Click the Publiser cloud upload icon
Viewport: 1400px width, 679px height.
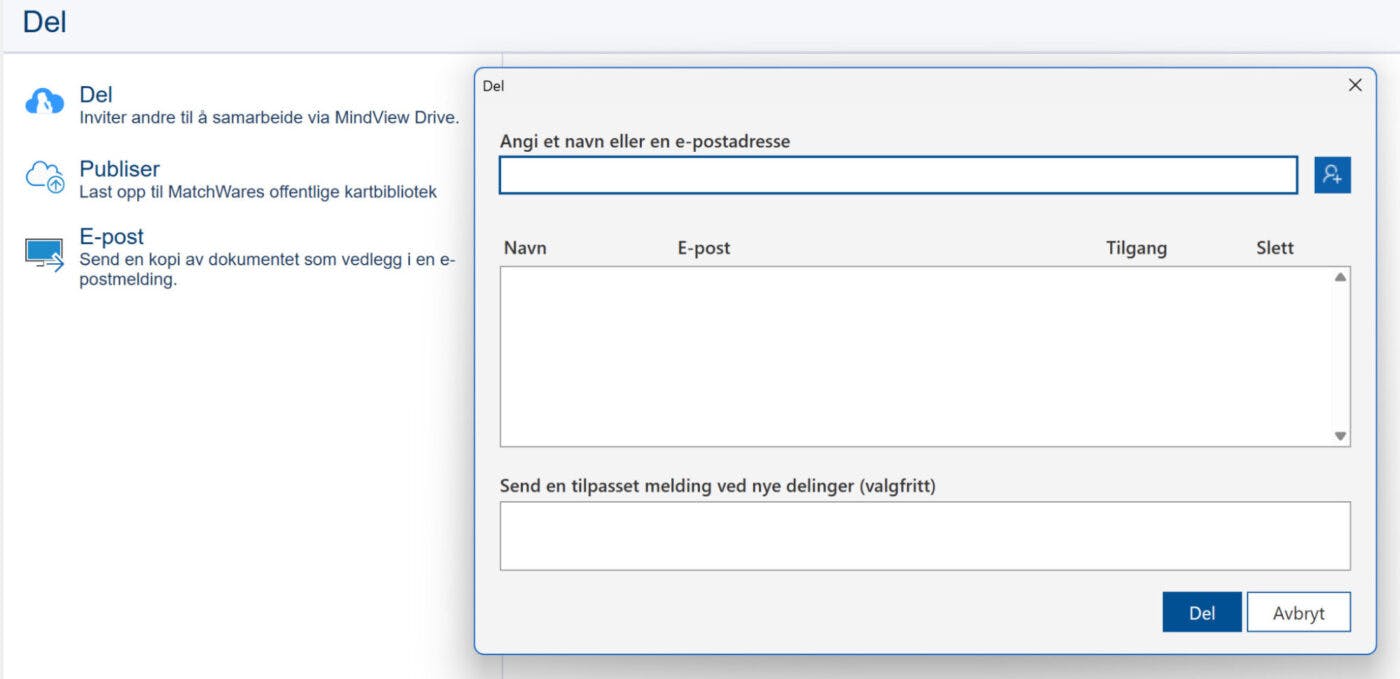[x=45, y=177]
